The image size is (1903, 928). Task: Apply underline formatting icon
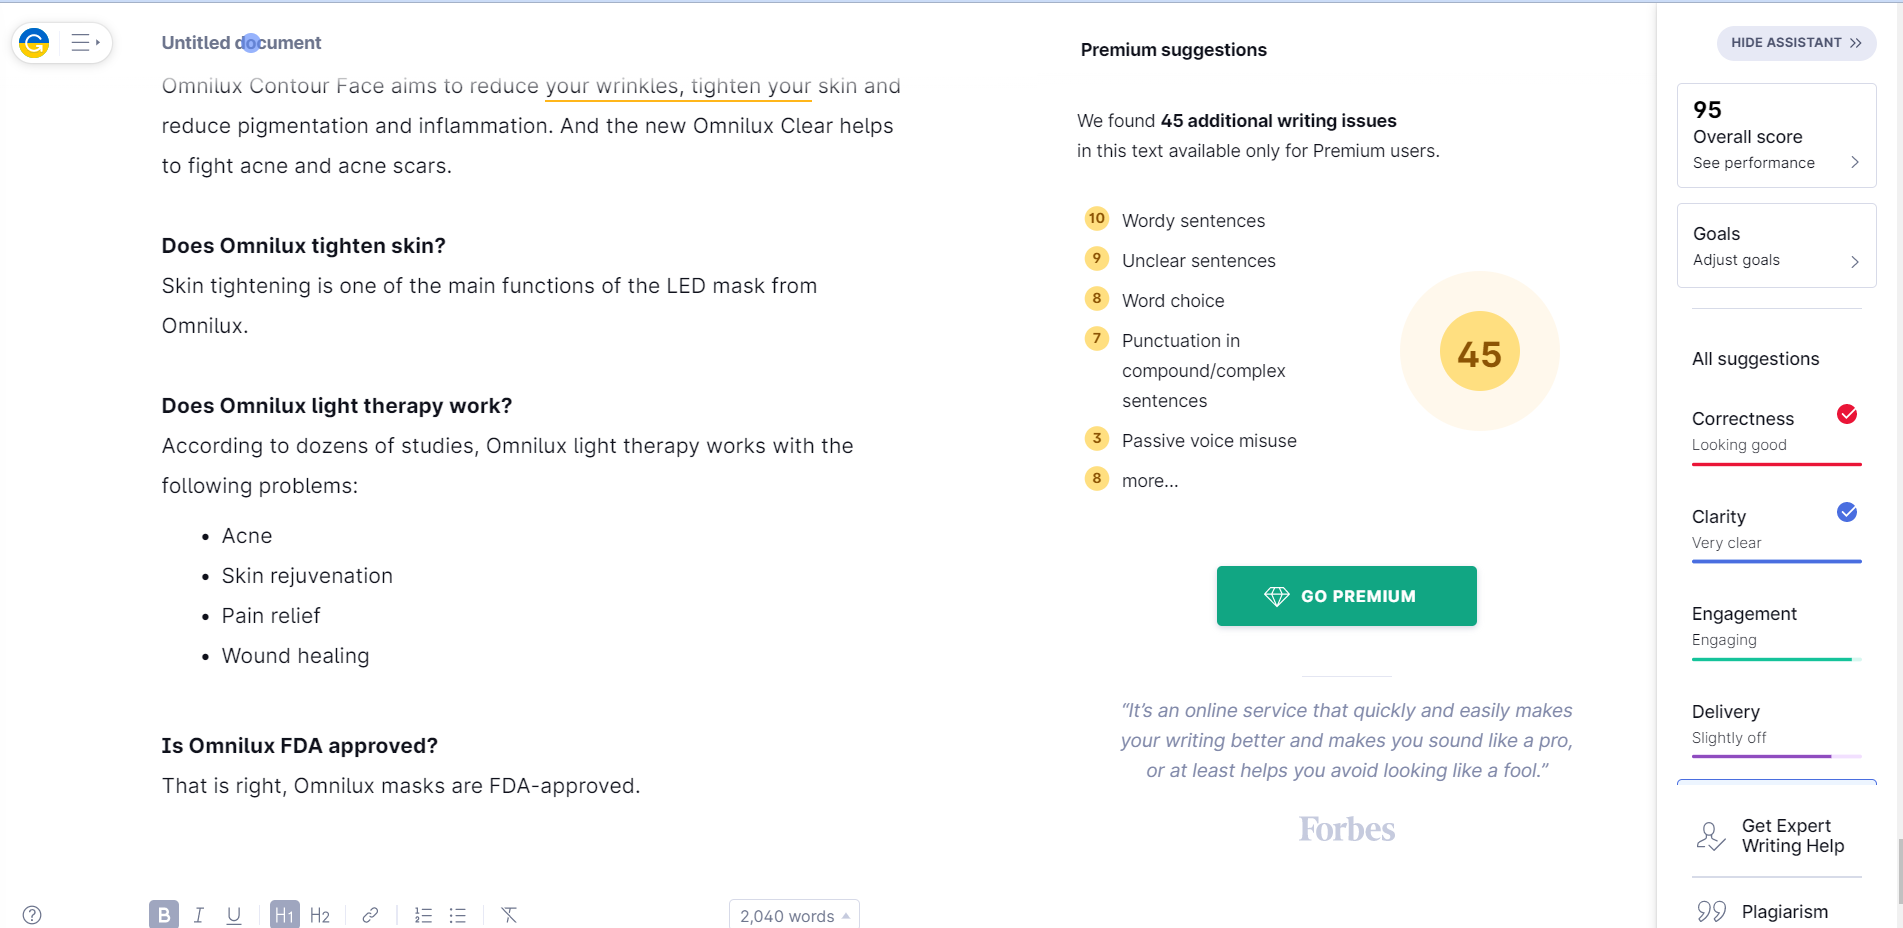coord(234,915)
